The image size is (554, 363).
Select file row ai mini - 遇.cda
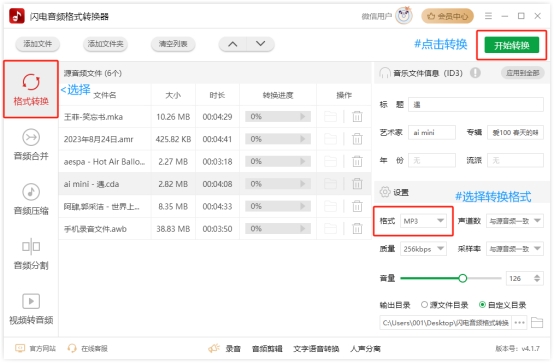[x=215, y=184]
